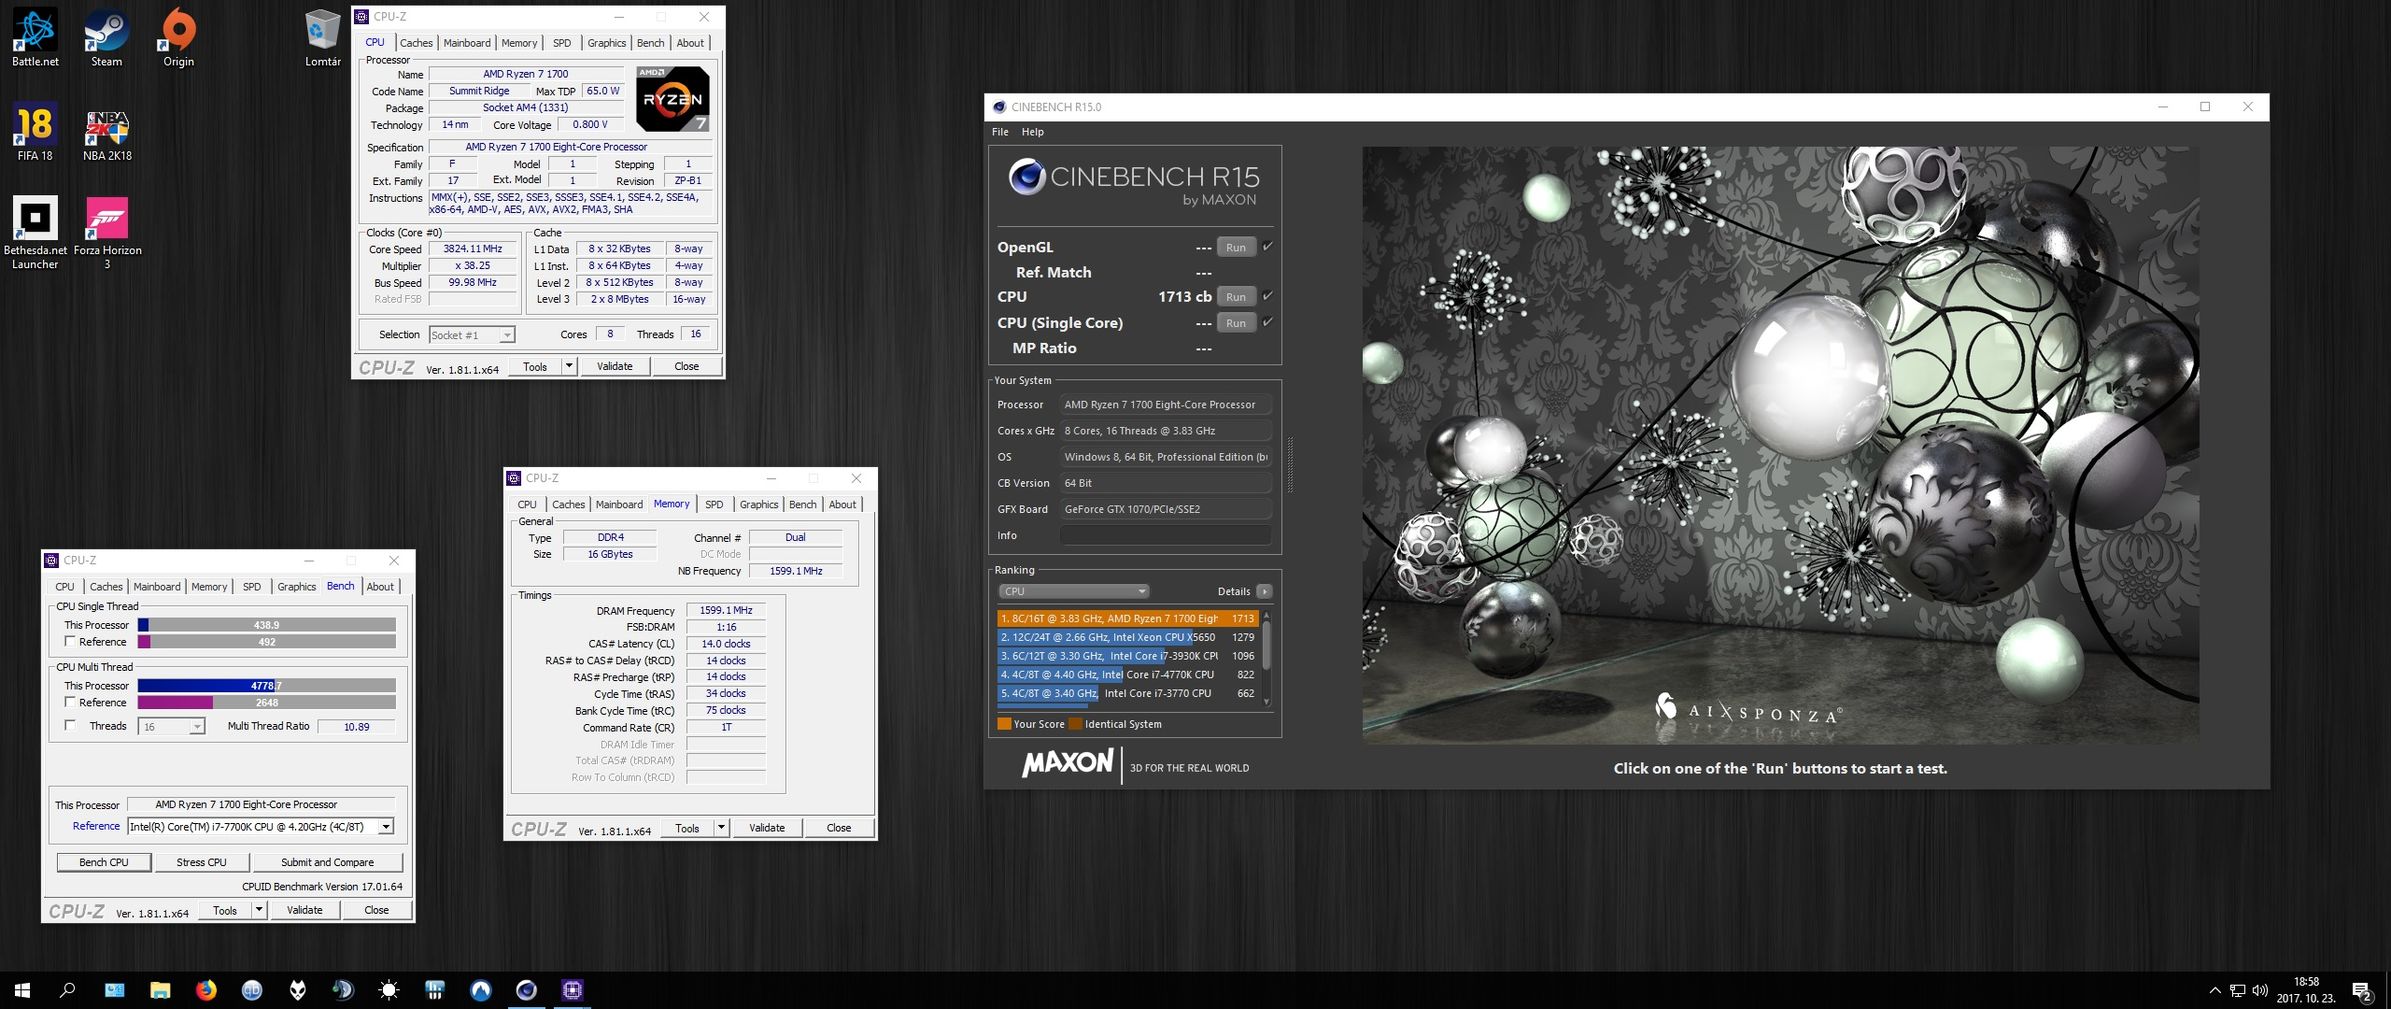
Task: Switch to SPD tab in CPU-Z Memory window
Action: (714, 504)
